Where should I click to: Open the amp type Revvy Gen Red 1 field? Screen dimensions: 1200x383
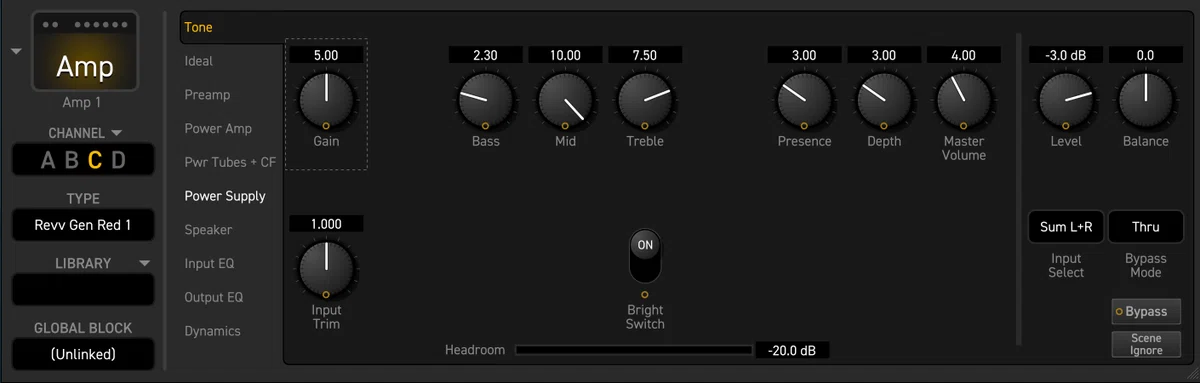click(x=83, y=225)
